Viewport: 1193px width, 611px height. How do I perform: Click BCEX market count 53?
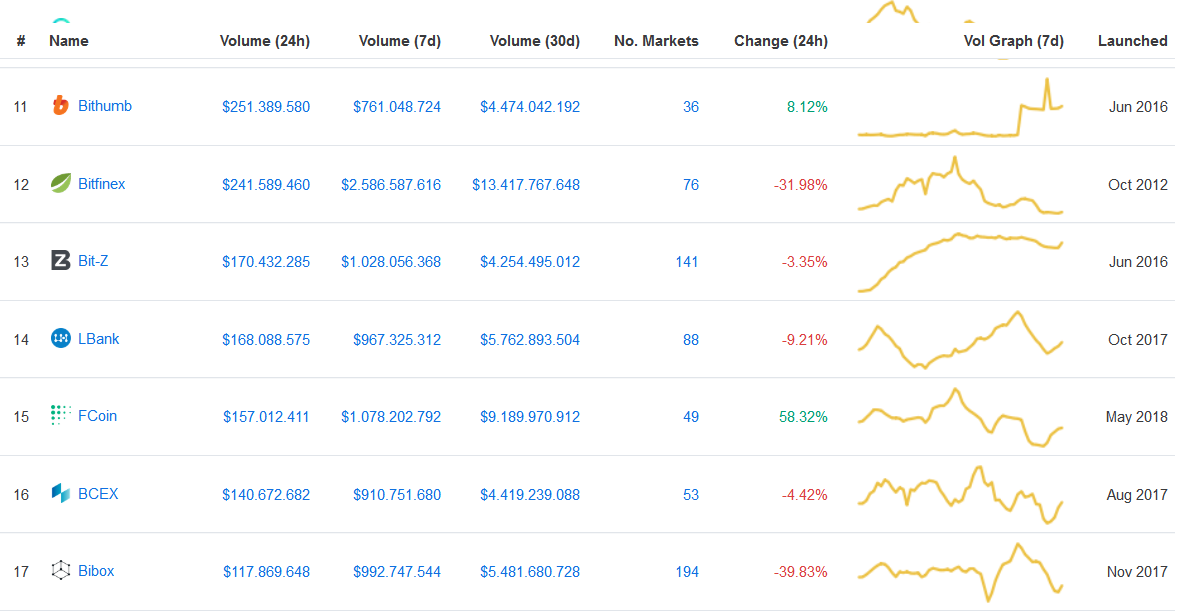(691, 495)
